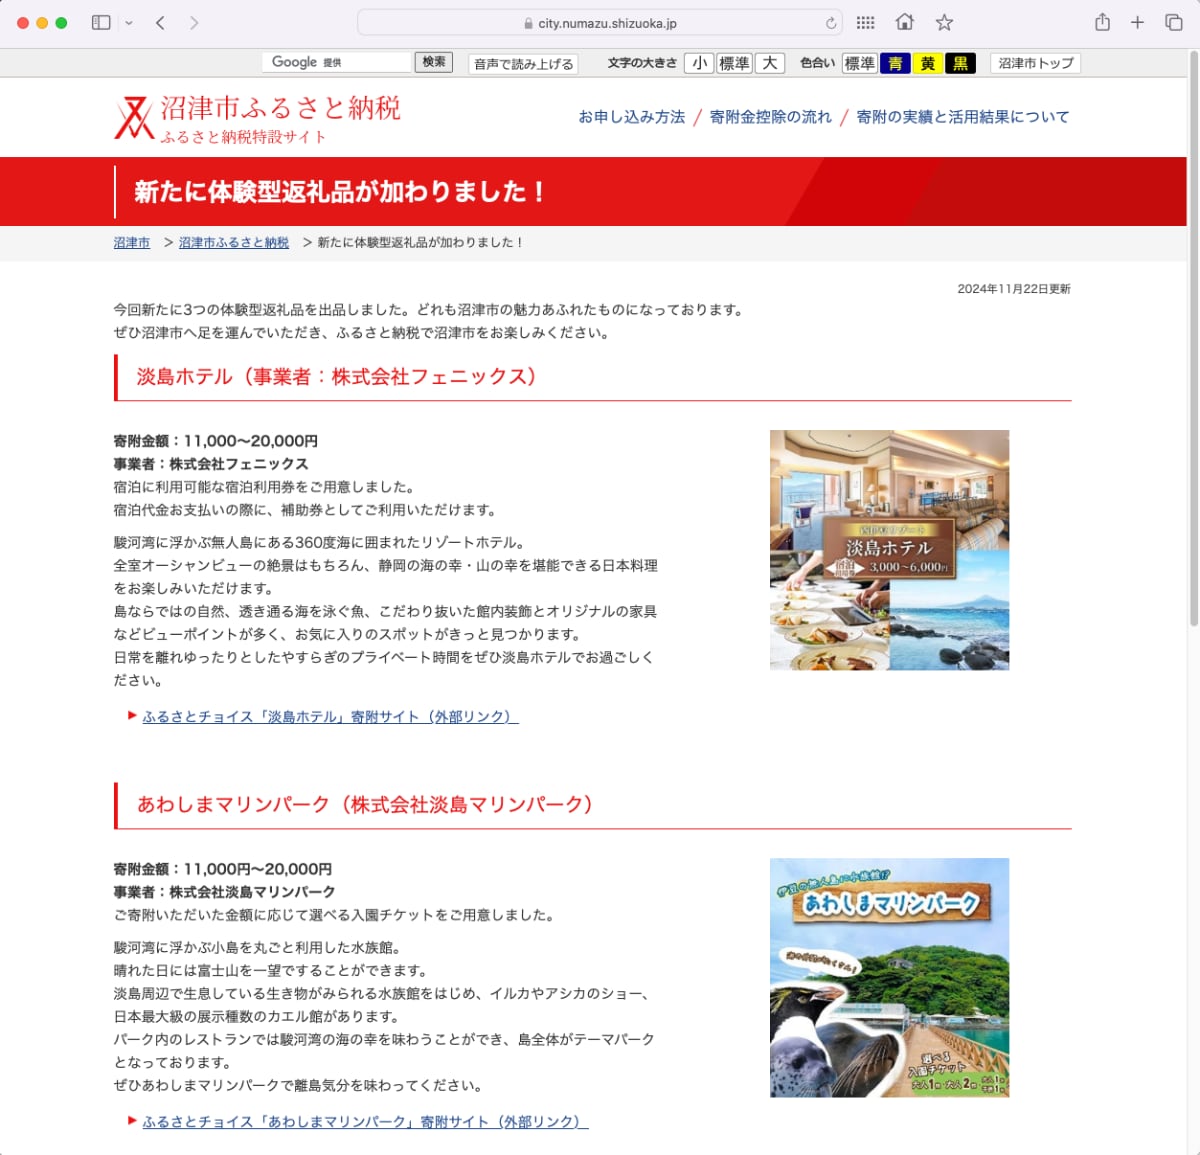
Task: Show all tabs with the tab overview icon
Action: click(x=1174, y=21)
